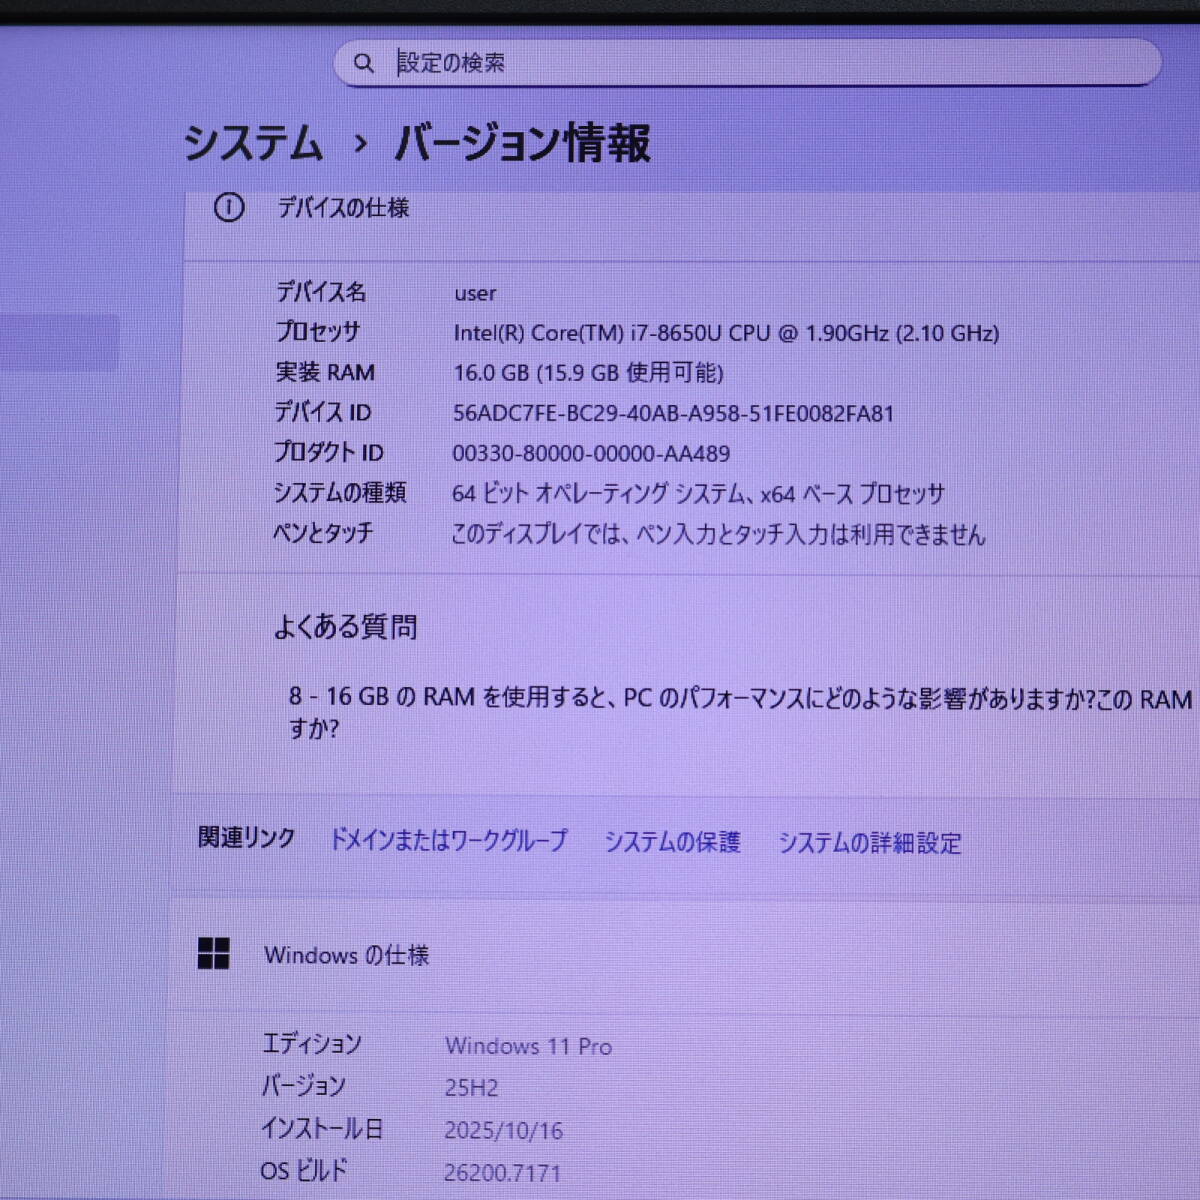This screenshot has width=1200, height=1200.
Task: Select the 16.0 GB RAM value
Action: pos(588,373)
